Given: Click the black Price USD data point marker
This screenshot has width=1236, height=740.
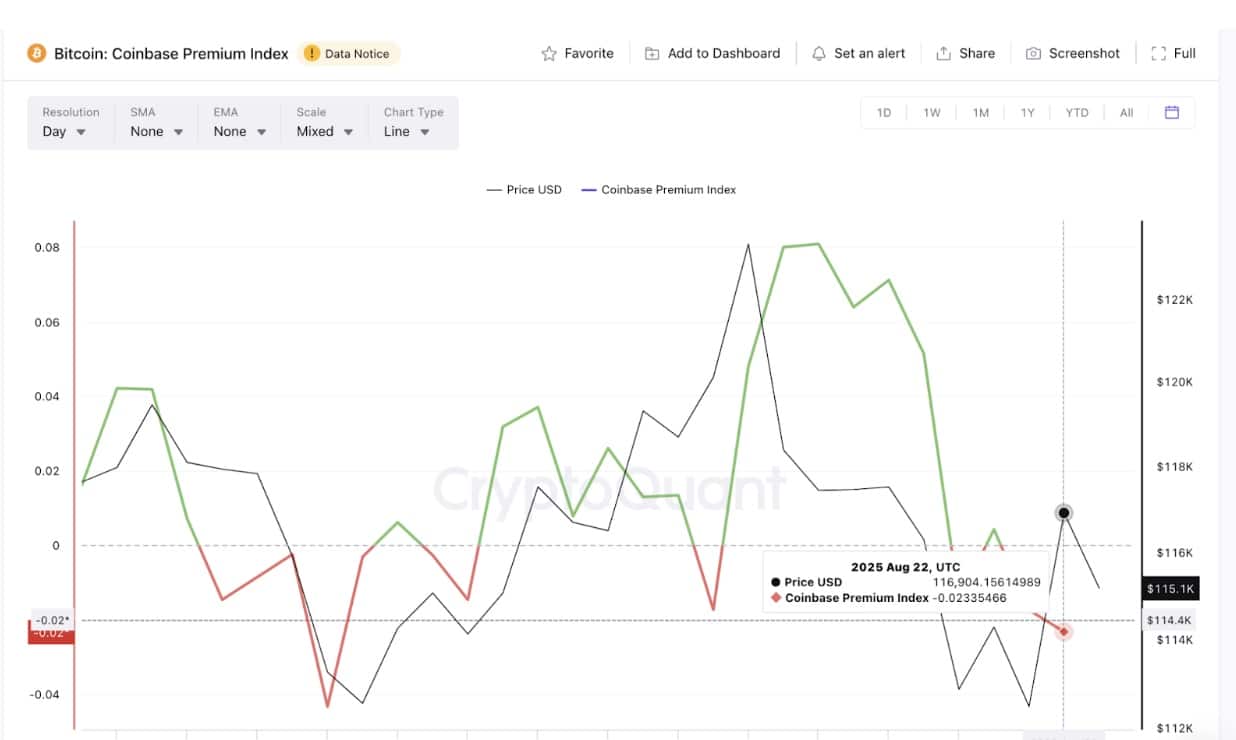Looking at the screenshot, I should click(1064, 513).
